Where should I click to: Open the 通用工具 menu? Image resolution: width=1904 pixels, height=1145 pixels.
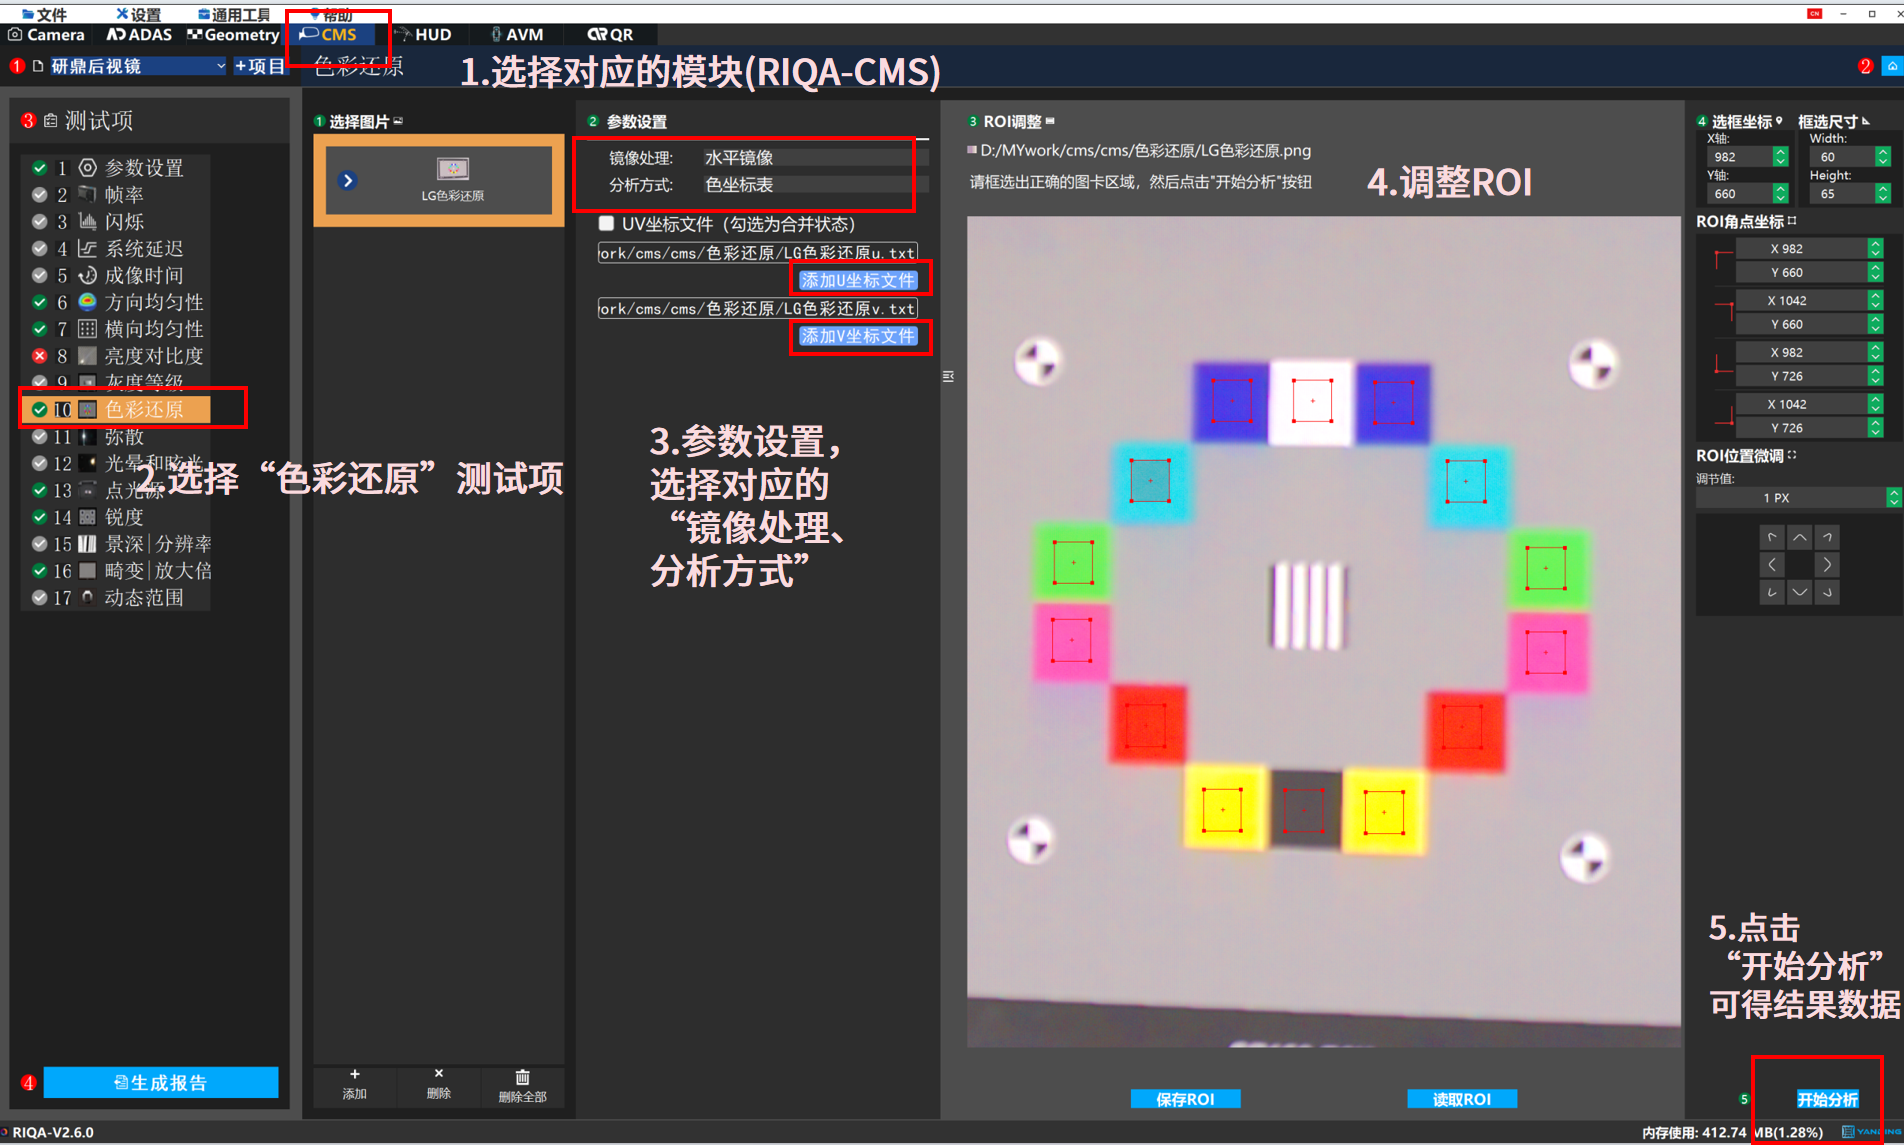(234, 14)
